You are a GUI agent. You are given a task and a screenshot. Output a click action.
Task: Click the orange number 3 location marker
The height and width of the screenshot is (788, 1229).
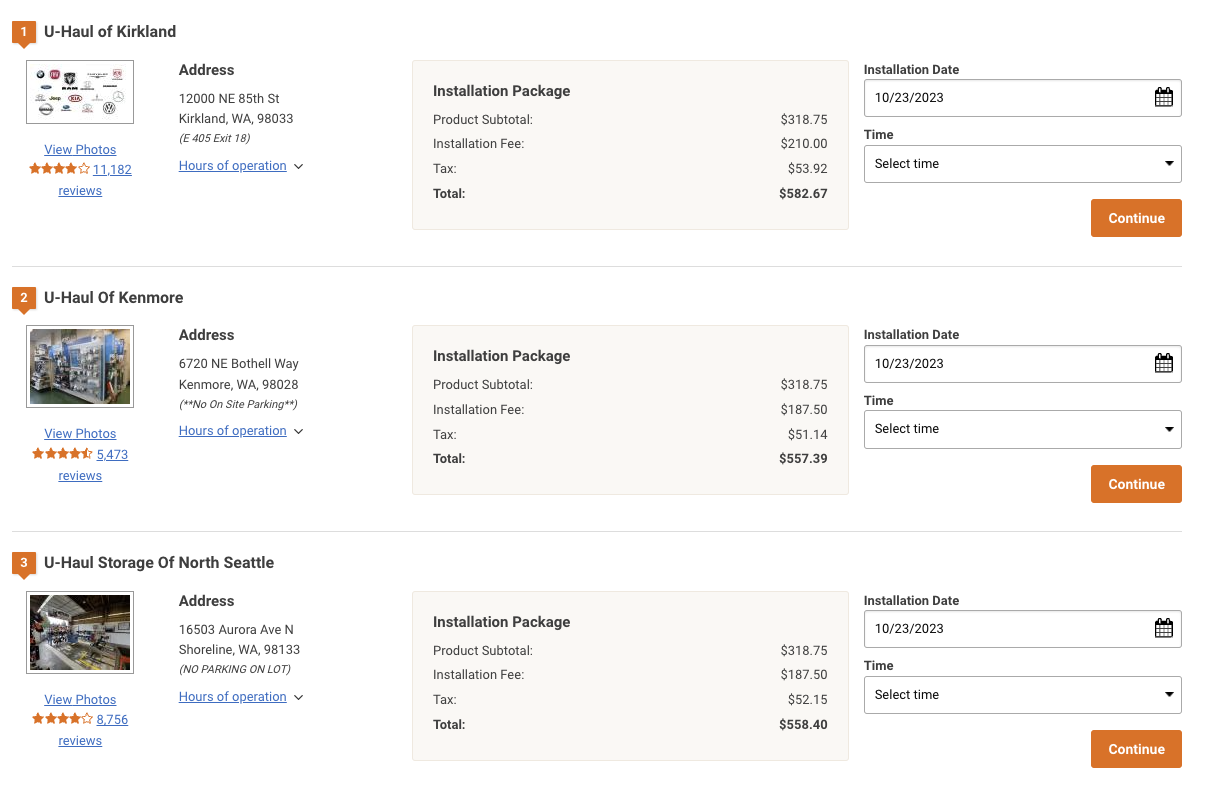pos(24,564)
